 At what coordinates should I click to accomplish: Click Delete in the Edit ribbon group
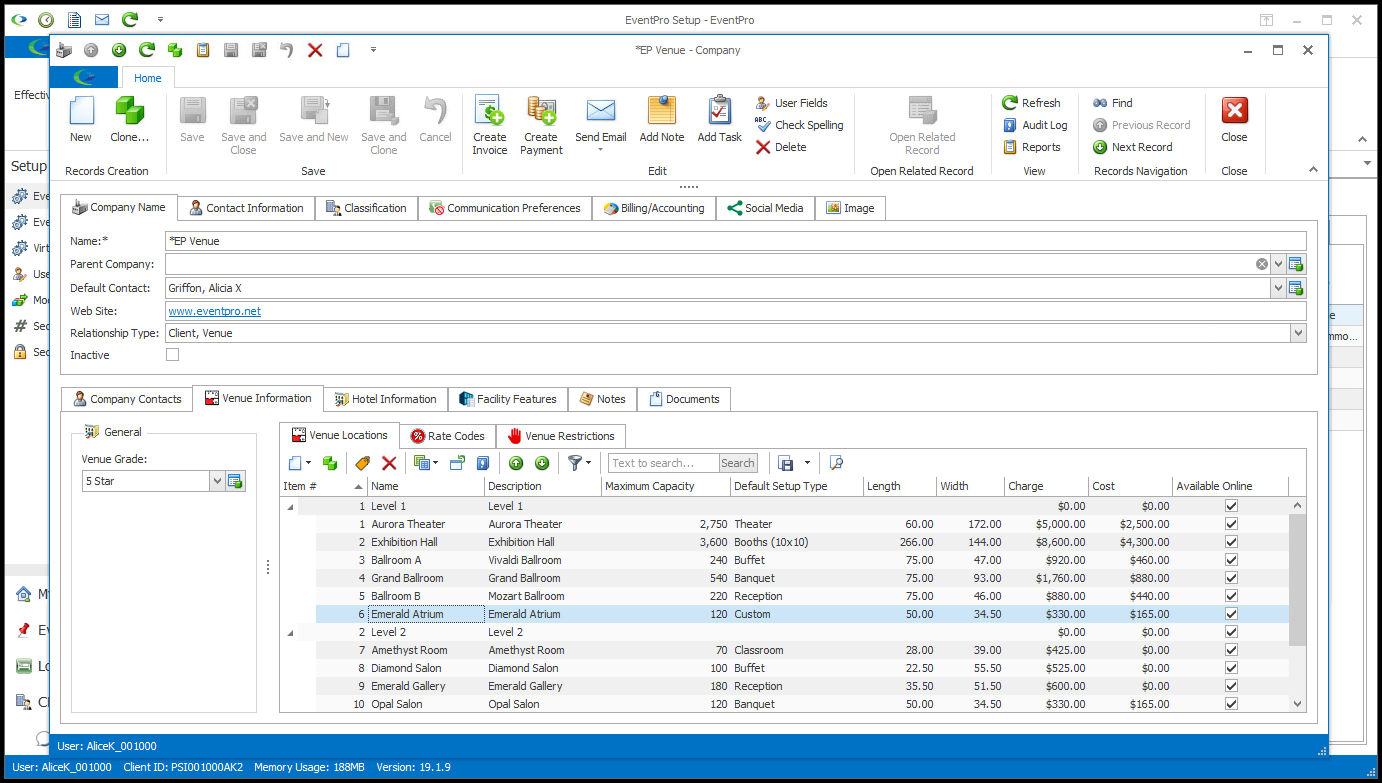[x=781, y=147]
